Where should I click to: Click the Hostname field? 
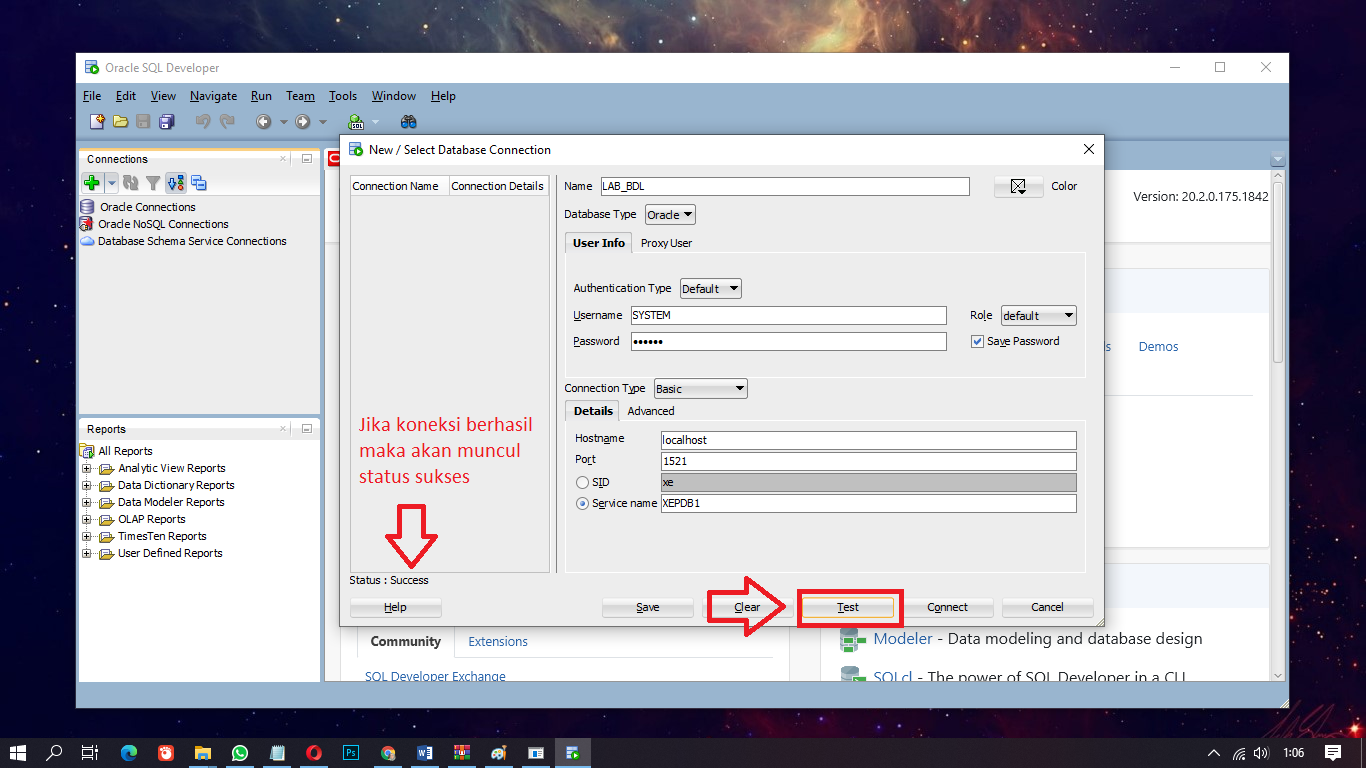(869, 440)
